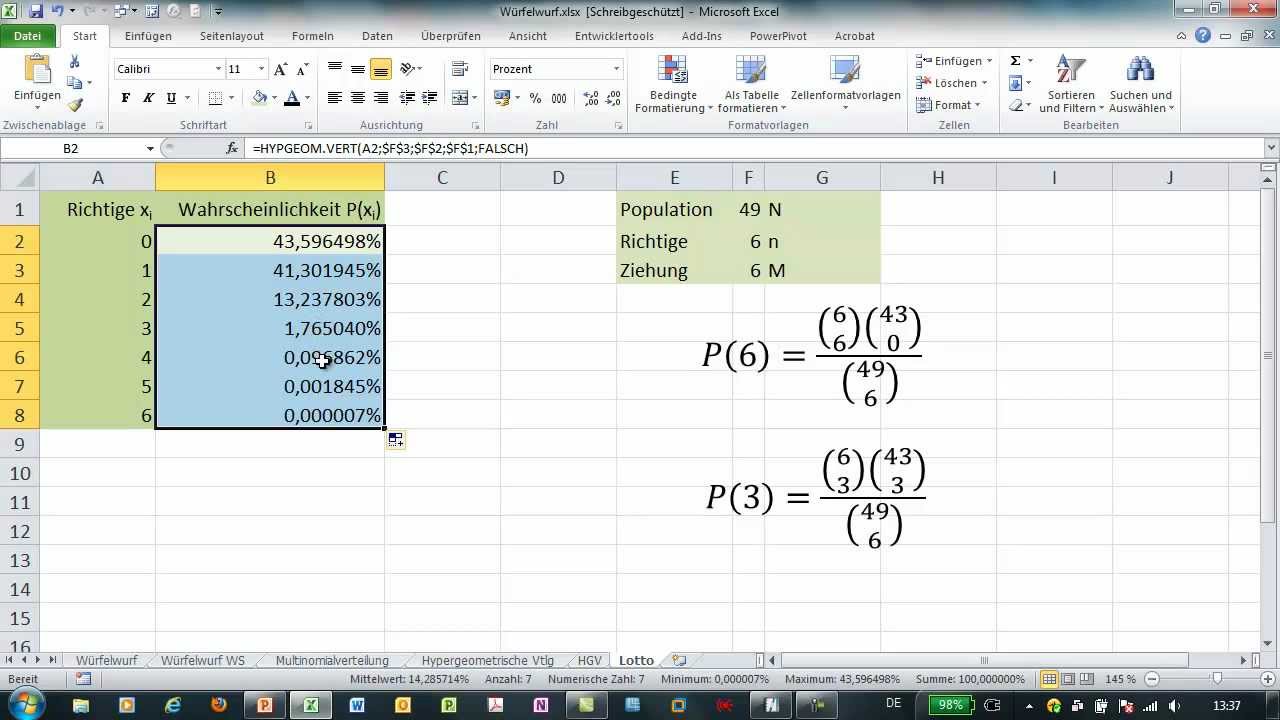Click the Copy icon in Zwischenablage

click(x=74, y=83)
